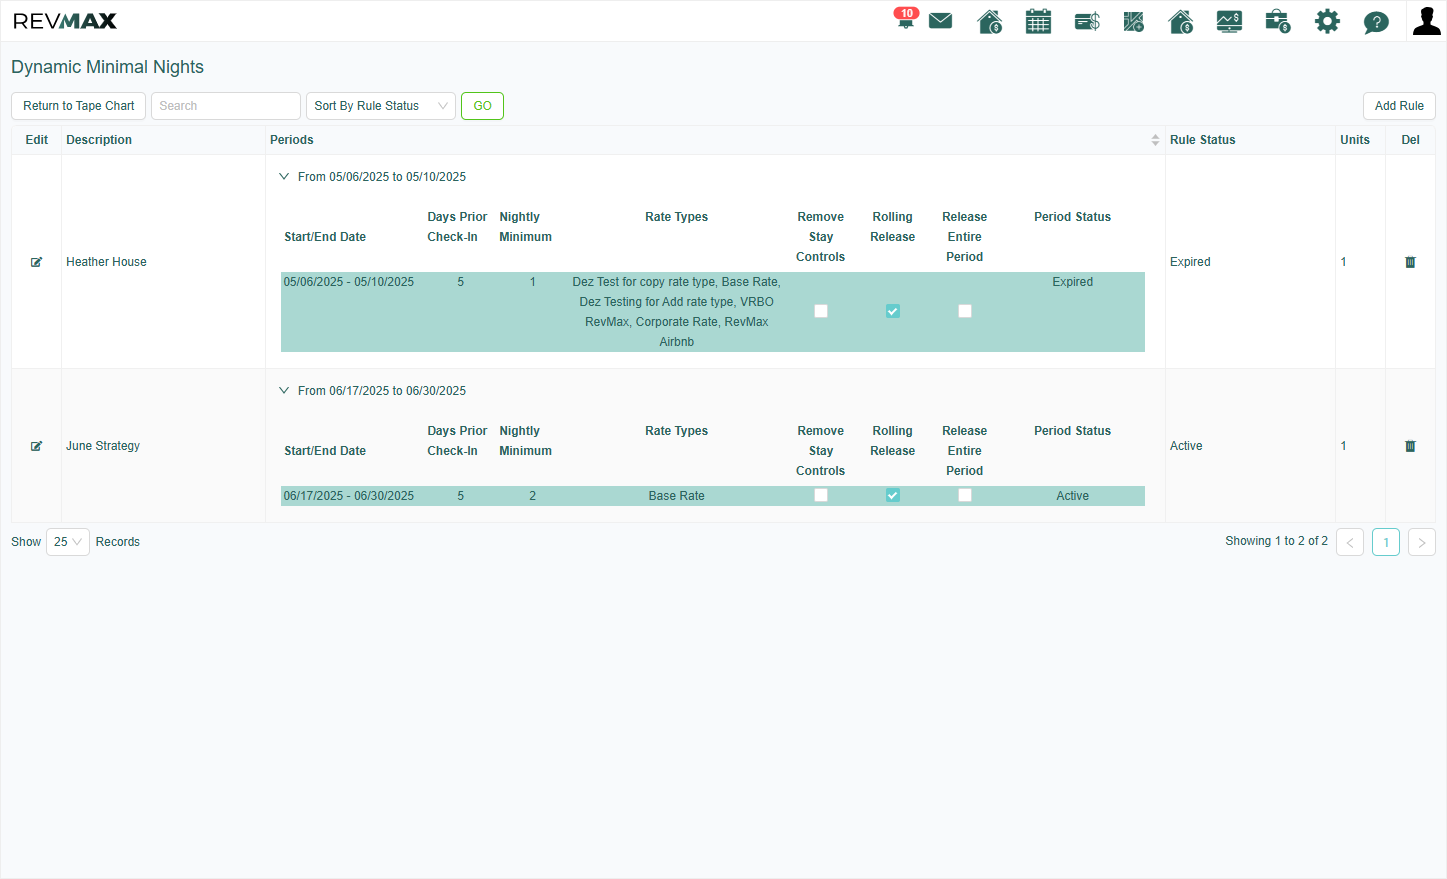Click the Add Rule button

[1399, 106]
